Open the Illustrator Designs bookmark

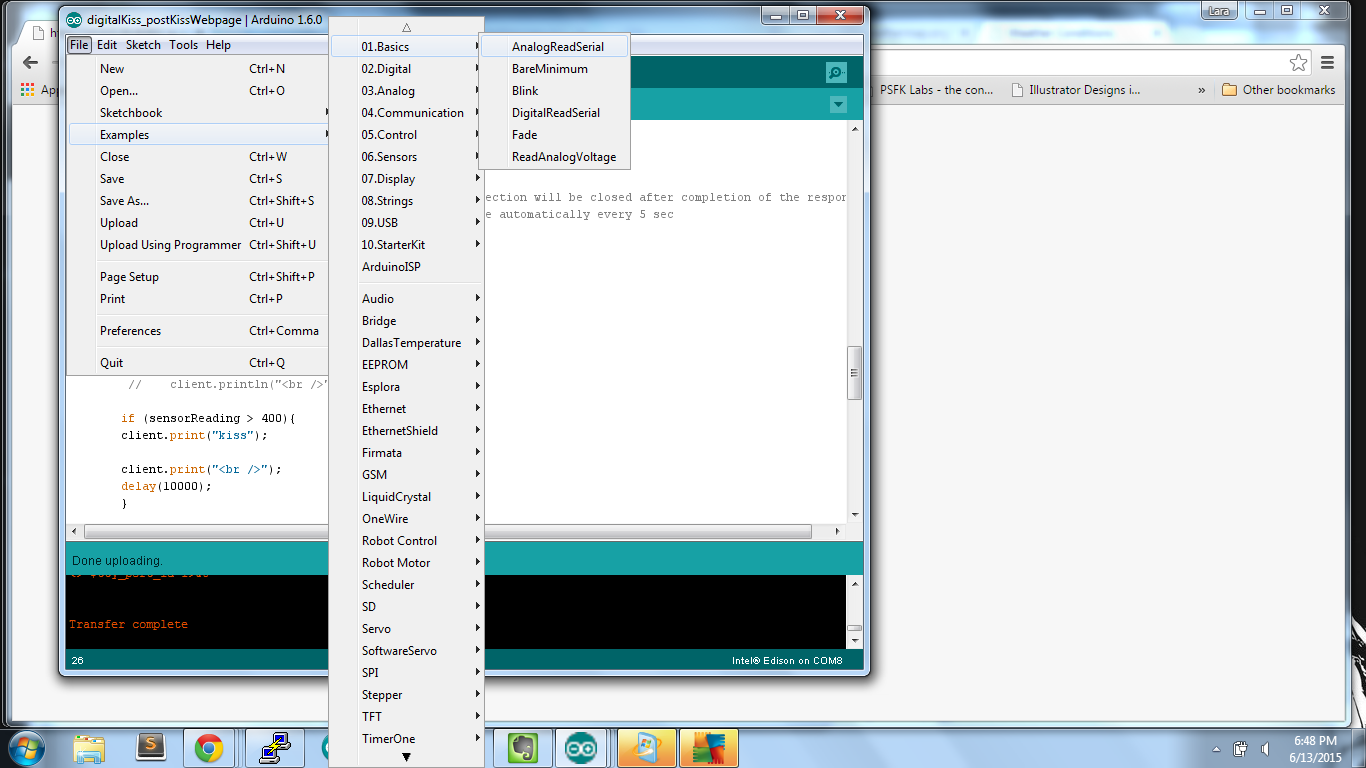coord(1076,90)
